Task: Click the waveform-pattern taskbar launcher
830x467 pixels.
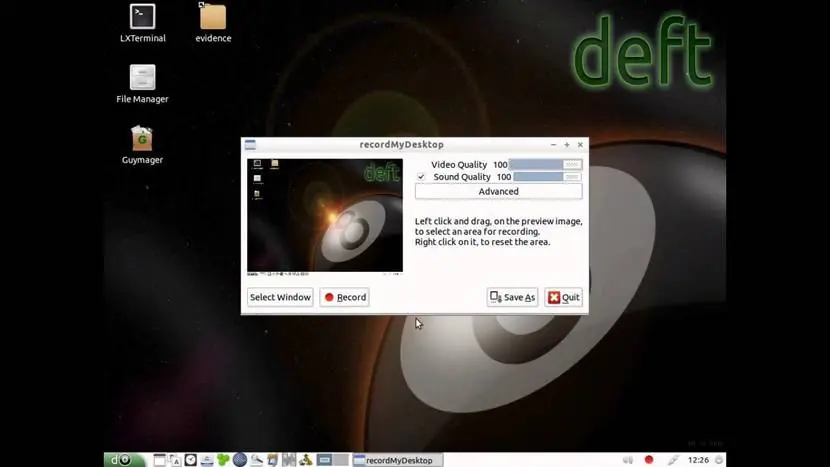Action: [x=289, y=460]
